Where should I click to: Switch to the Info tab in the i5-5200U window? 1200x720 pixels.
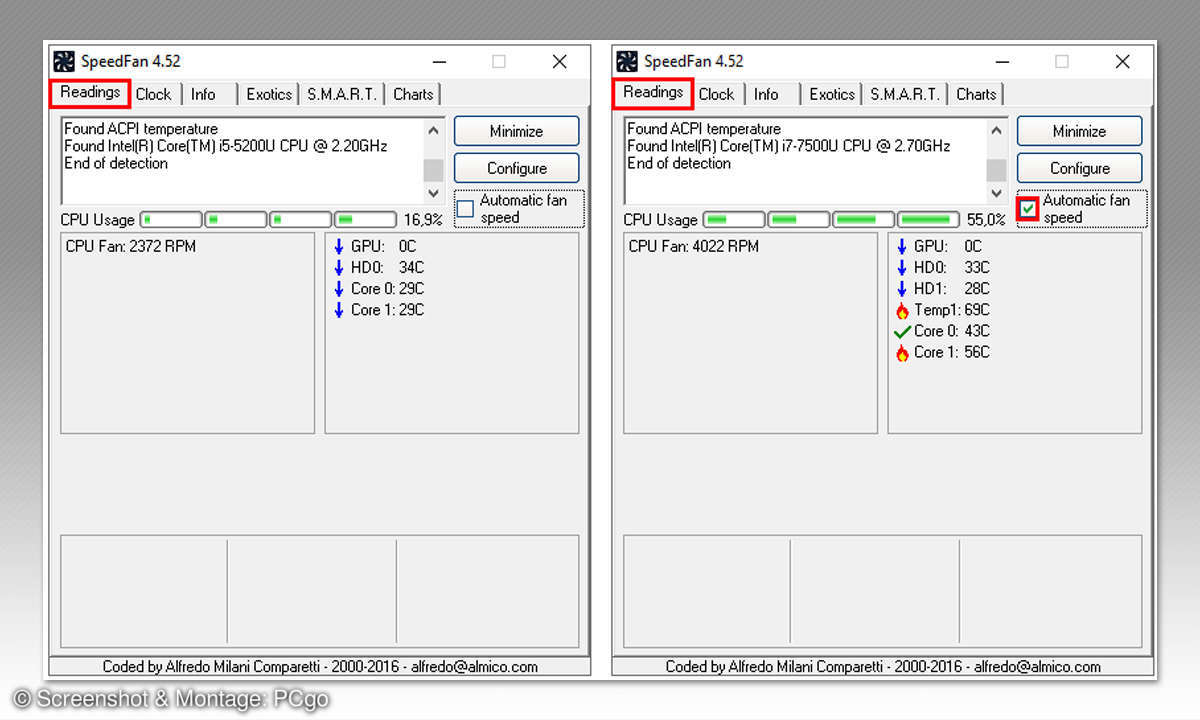pos(203,95)
